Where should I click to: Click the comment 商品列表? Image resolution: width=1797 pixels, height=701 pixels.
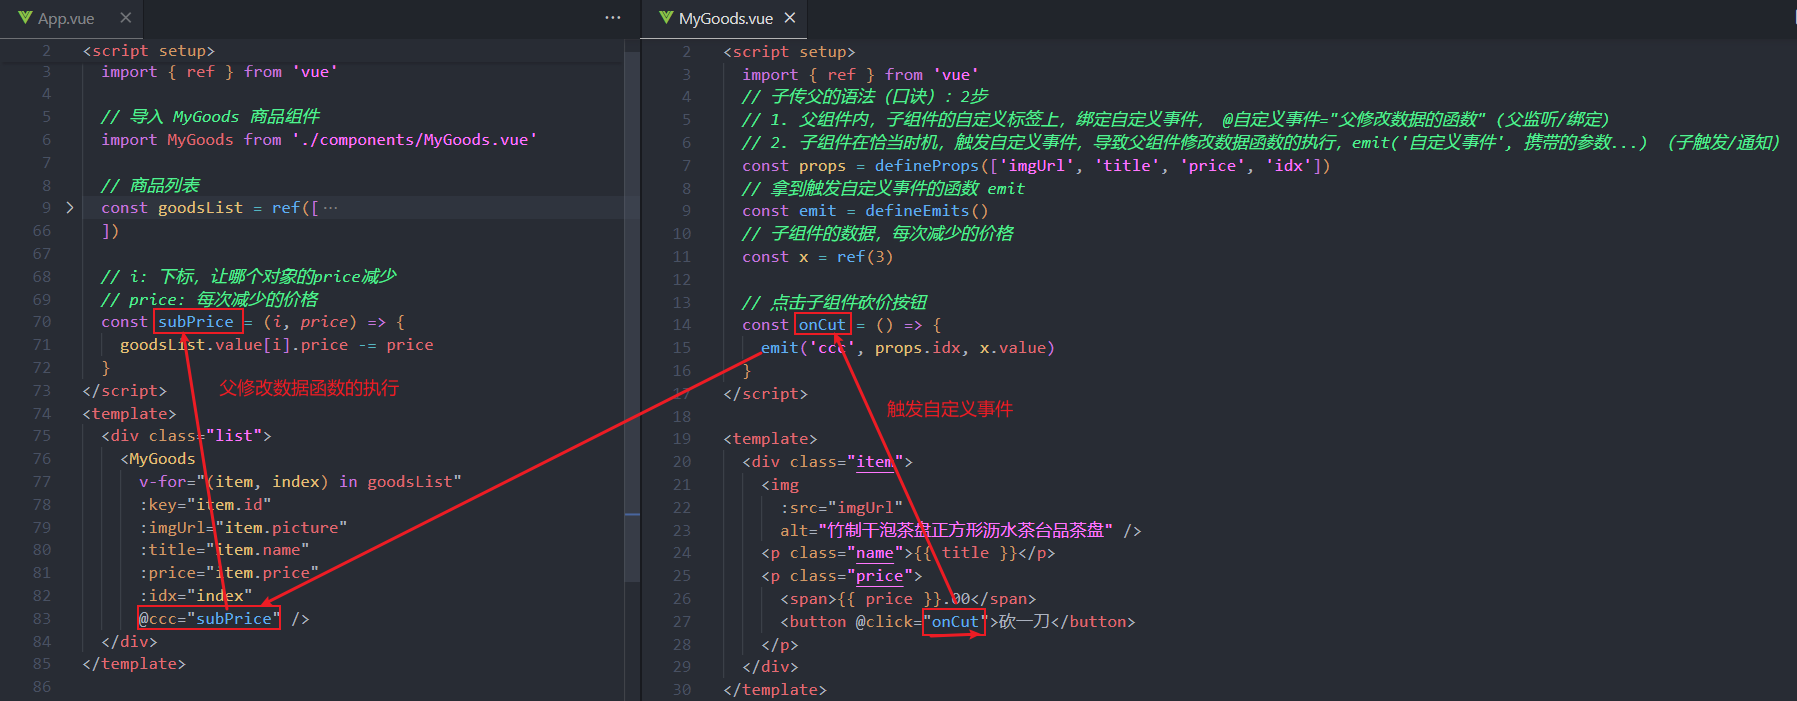150,185
